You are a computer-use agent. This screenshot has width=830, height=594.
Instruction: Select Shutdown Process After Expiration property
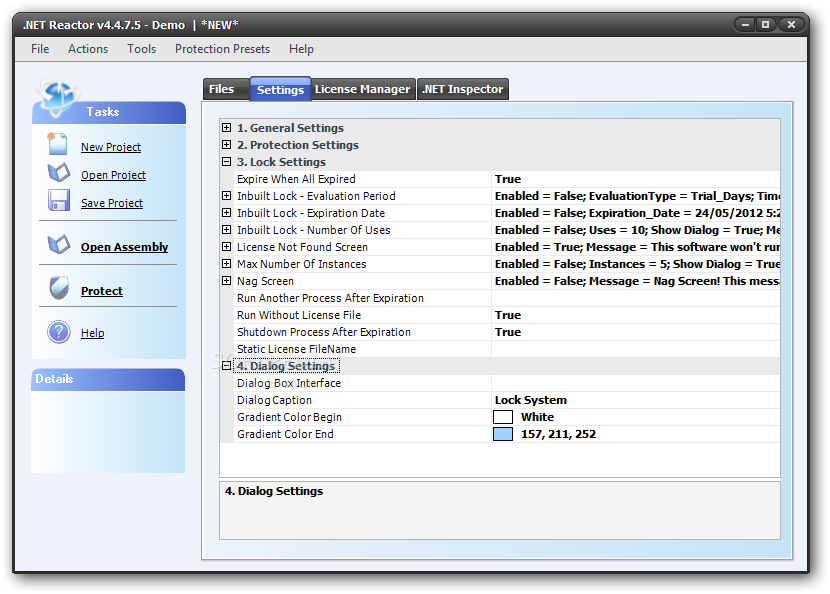click(x=324, y=332)
